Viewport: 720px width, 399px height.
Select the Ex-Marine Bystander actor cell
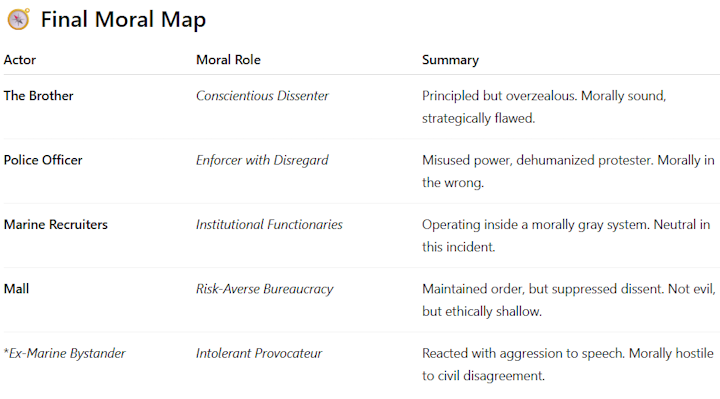[x=64, y=353]
